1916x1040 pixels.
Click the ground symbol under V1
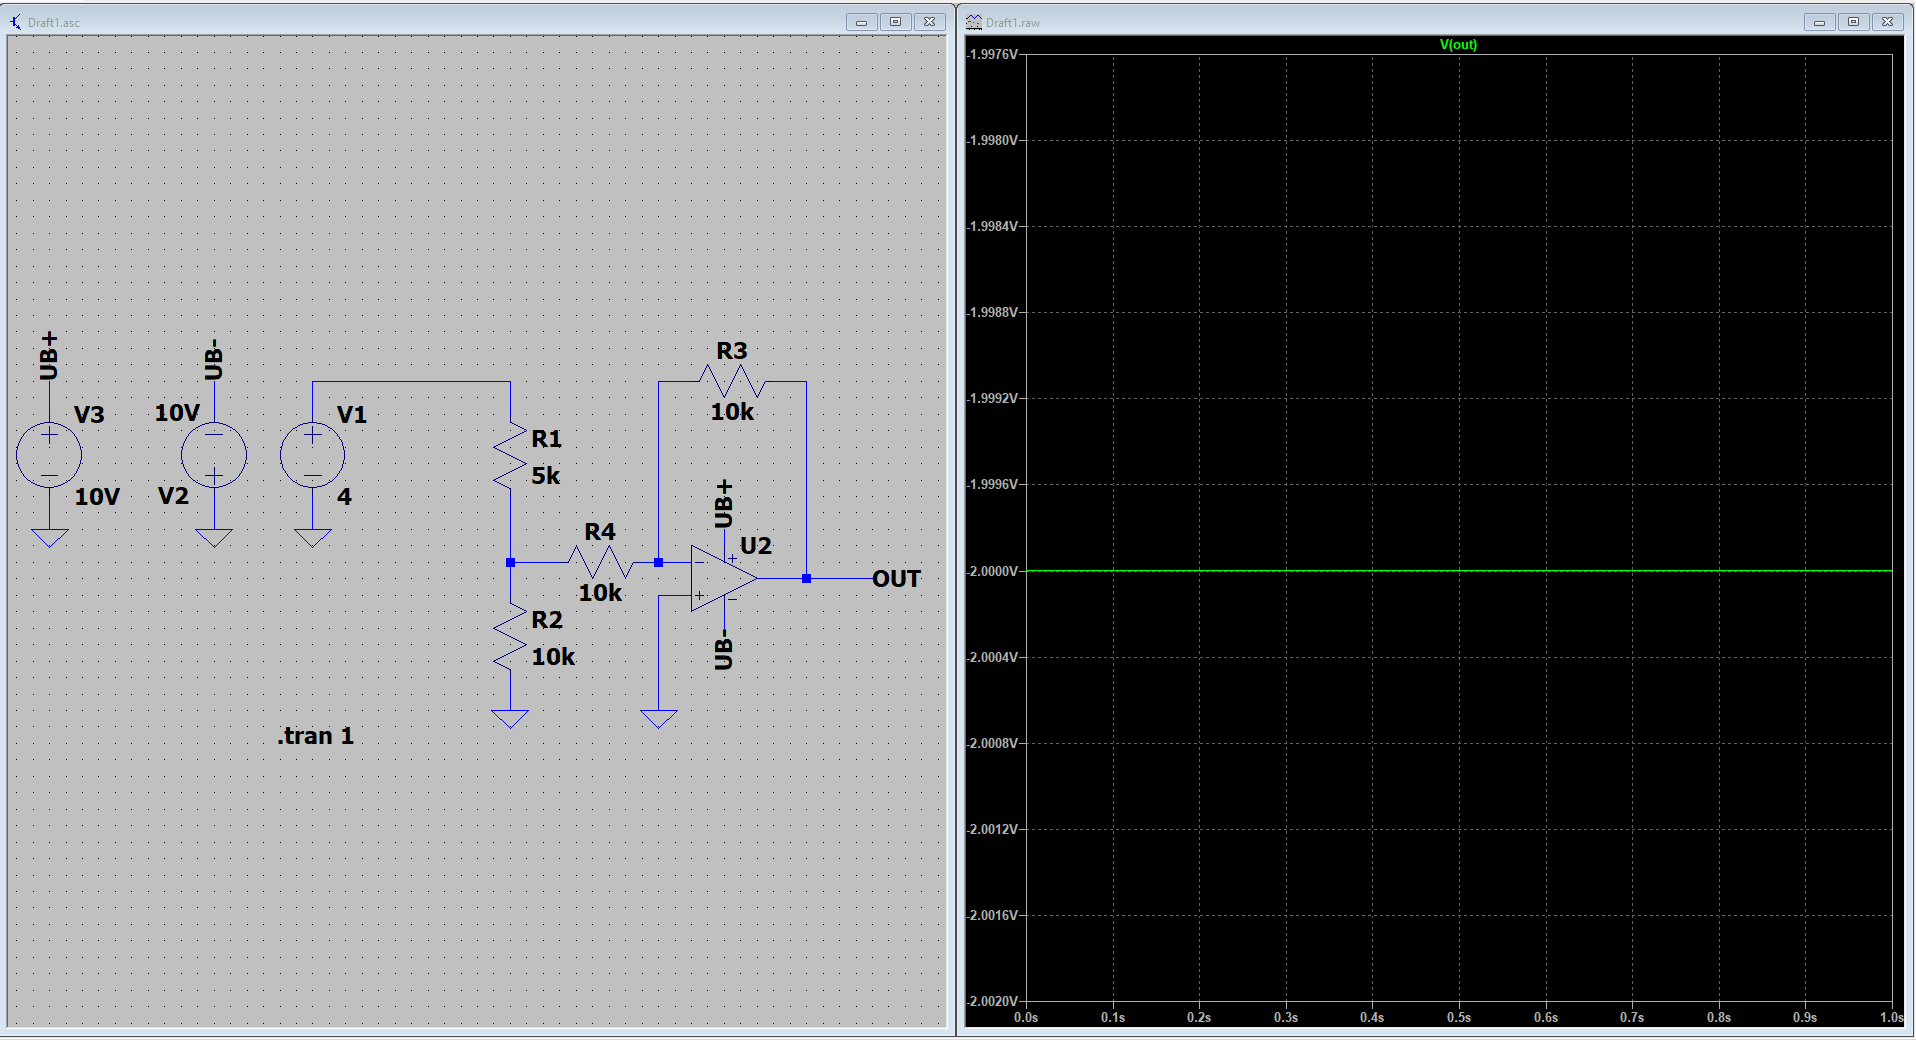pos(313,538)
